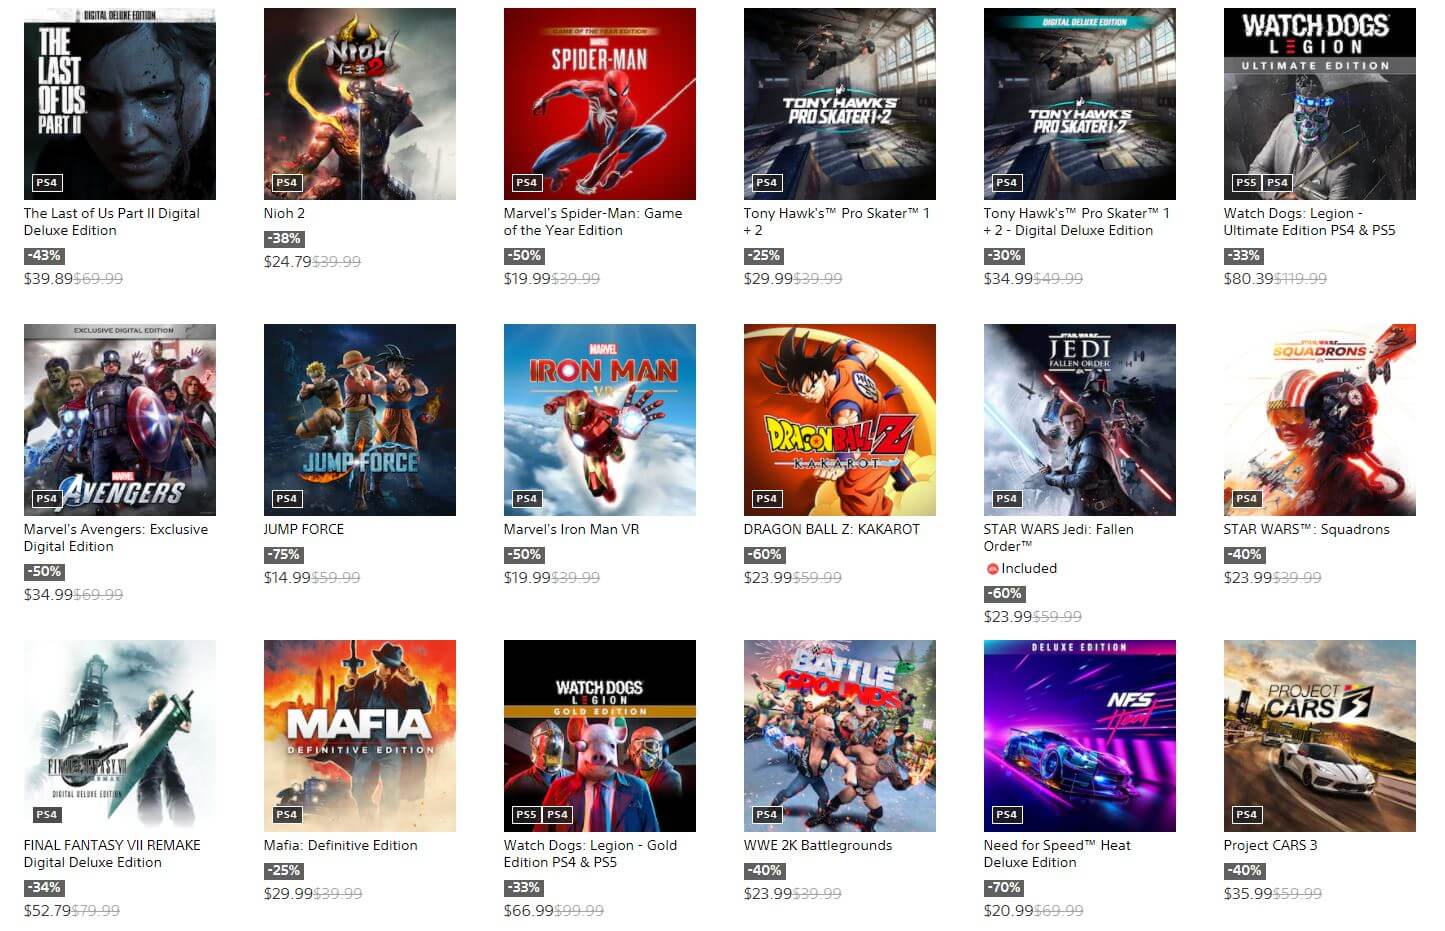Select Marvel's Iron Man VR cover
Image resolution: width=1445 pixels, height=931 pixels.
pos(600,420)
